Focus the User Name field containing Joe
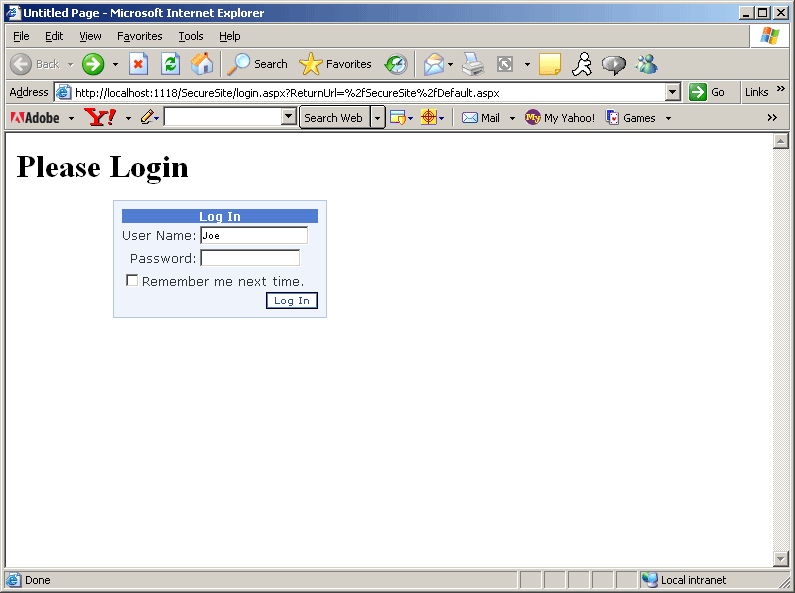This screenshot has height=593, width=795. [254, 236]
